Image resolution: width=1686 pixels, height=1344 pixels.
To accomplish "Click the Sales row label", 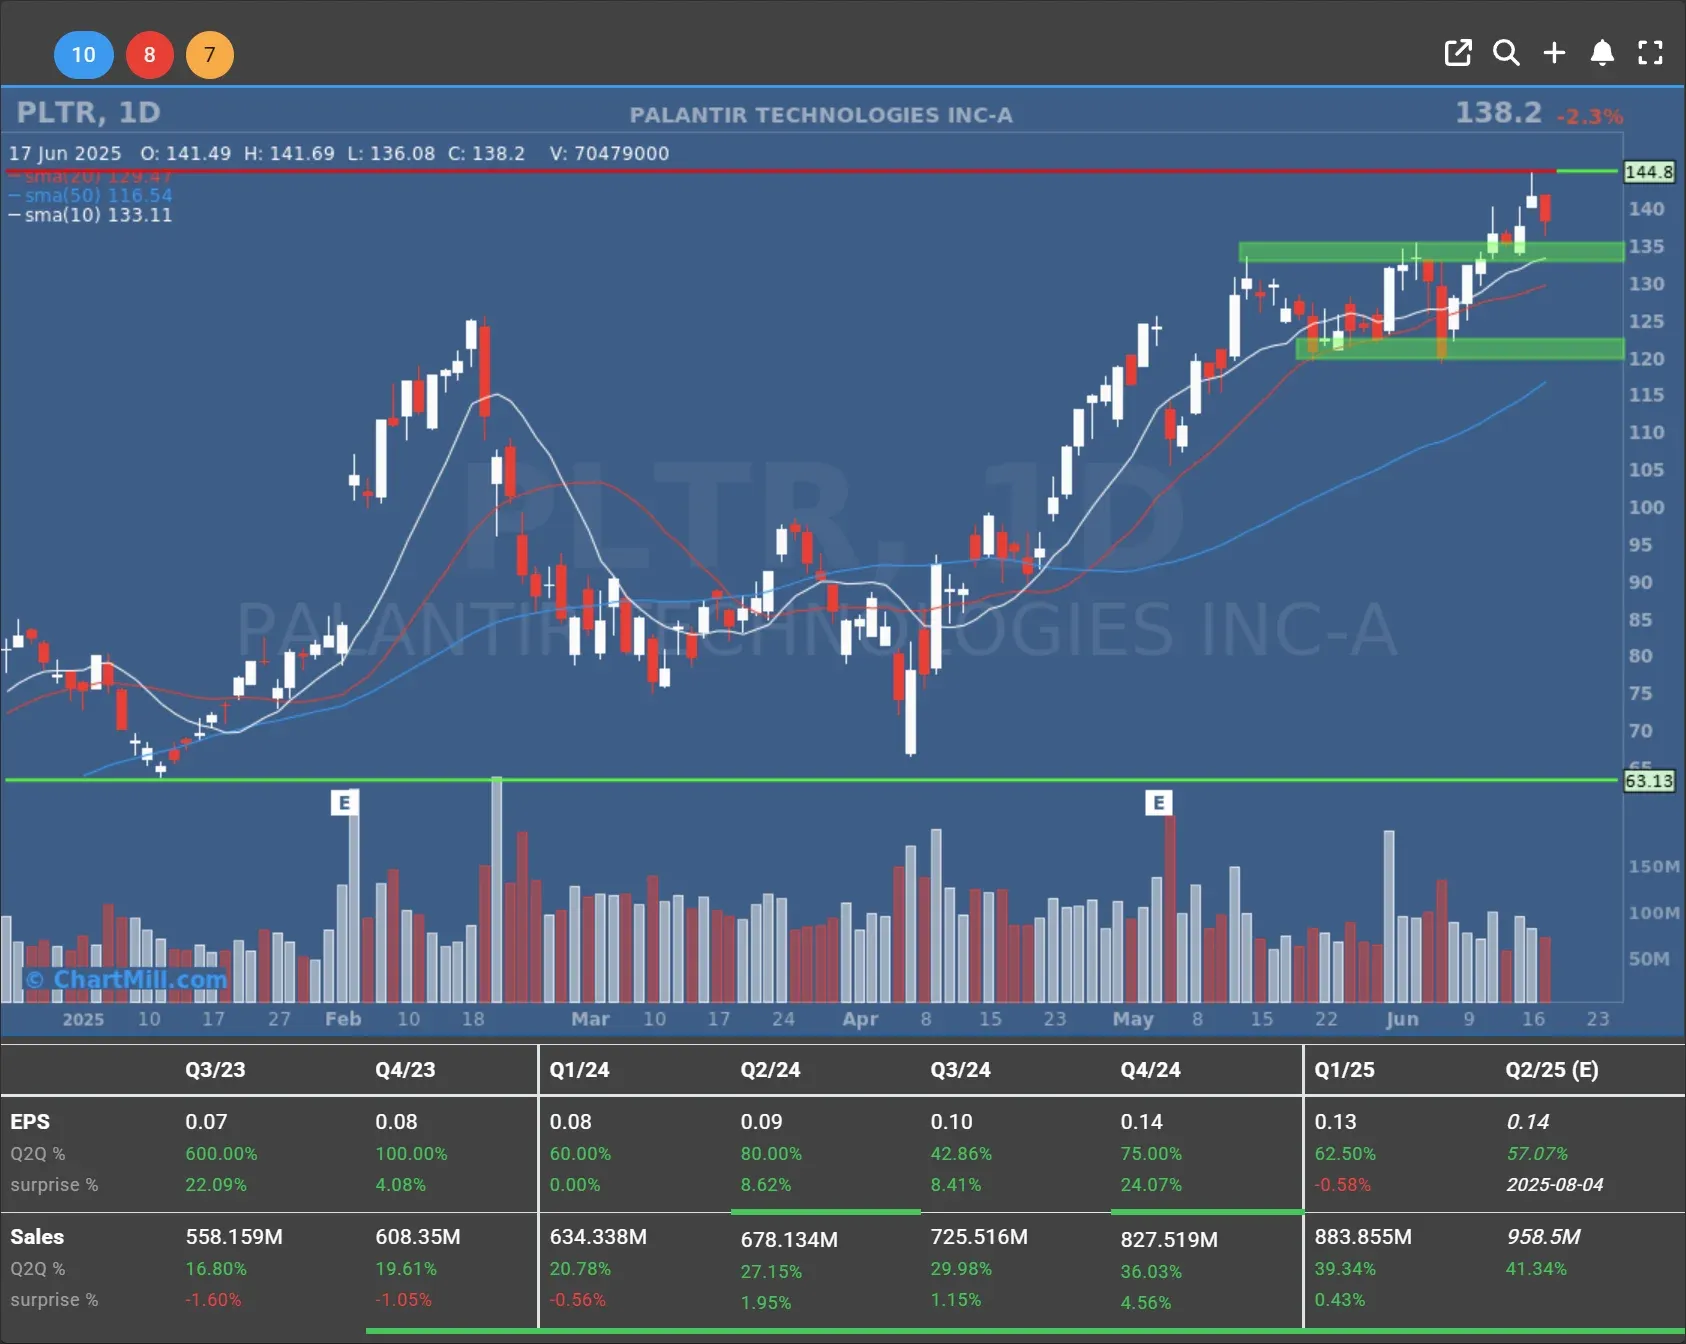I will (x=37, y=1237).
